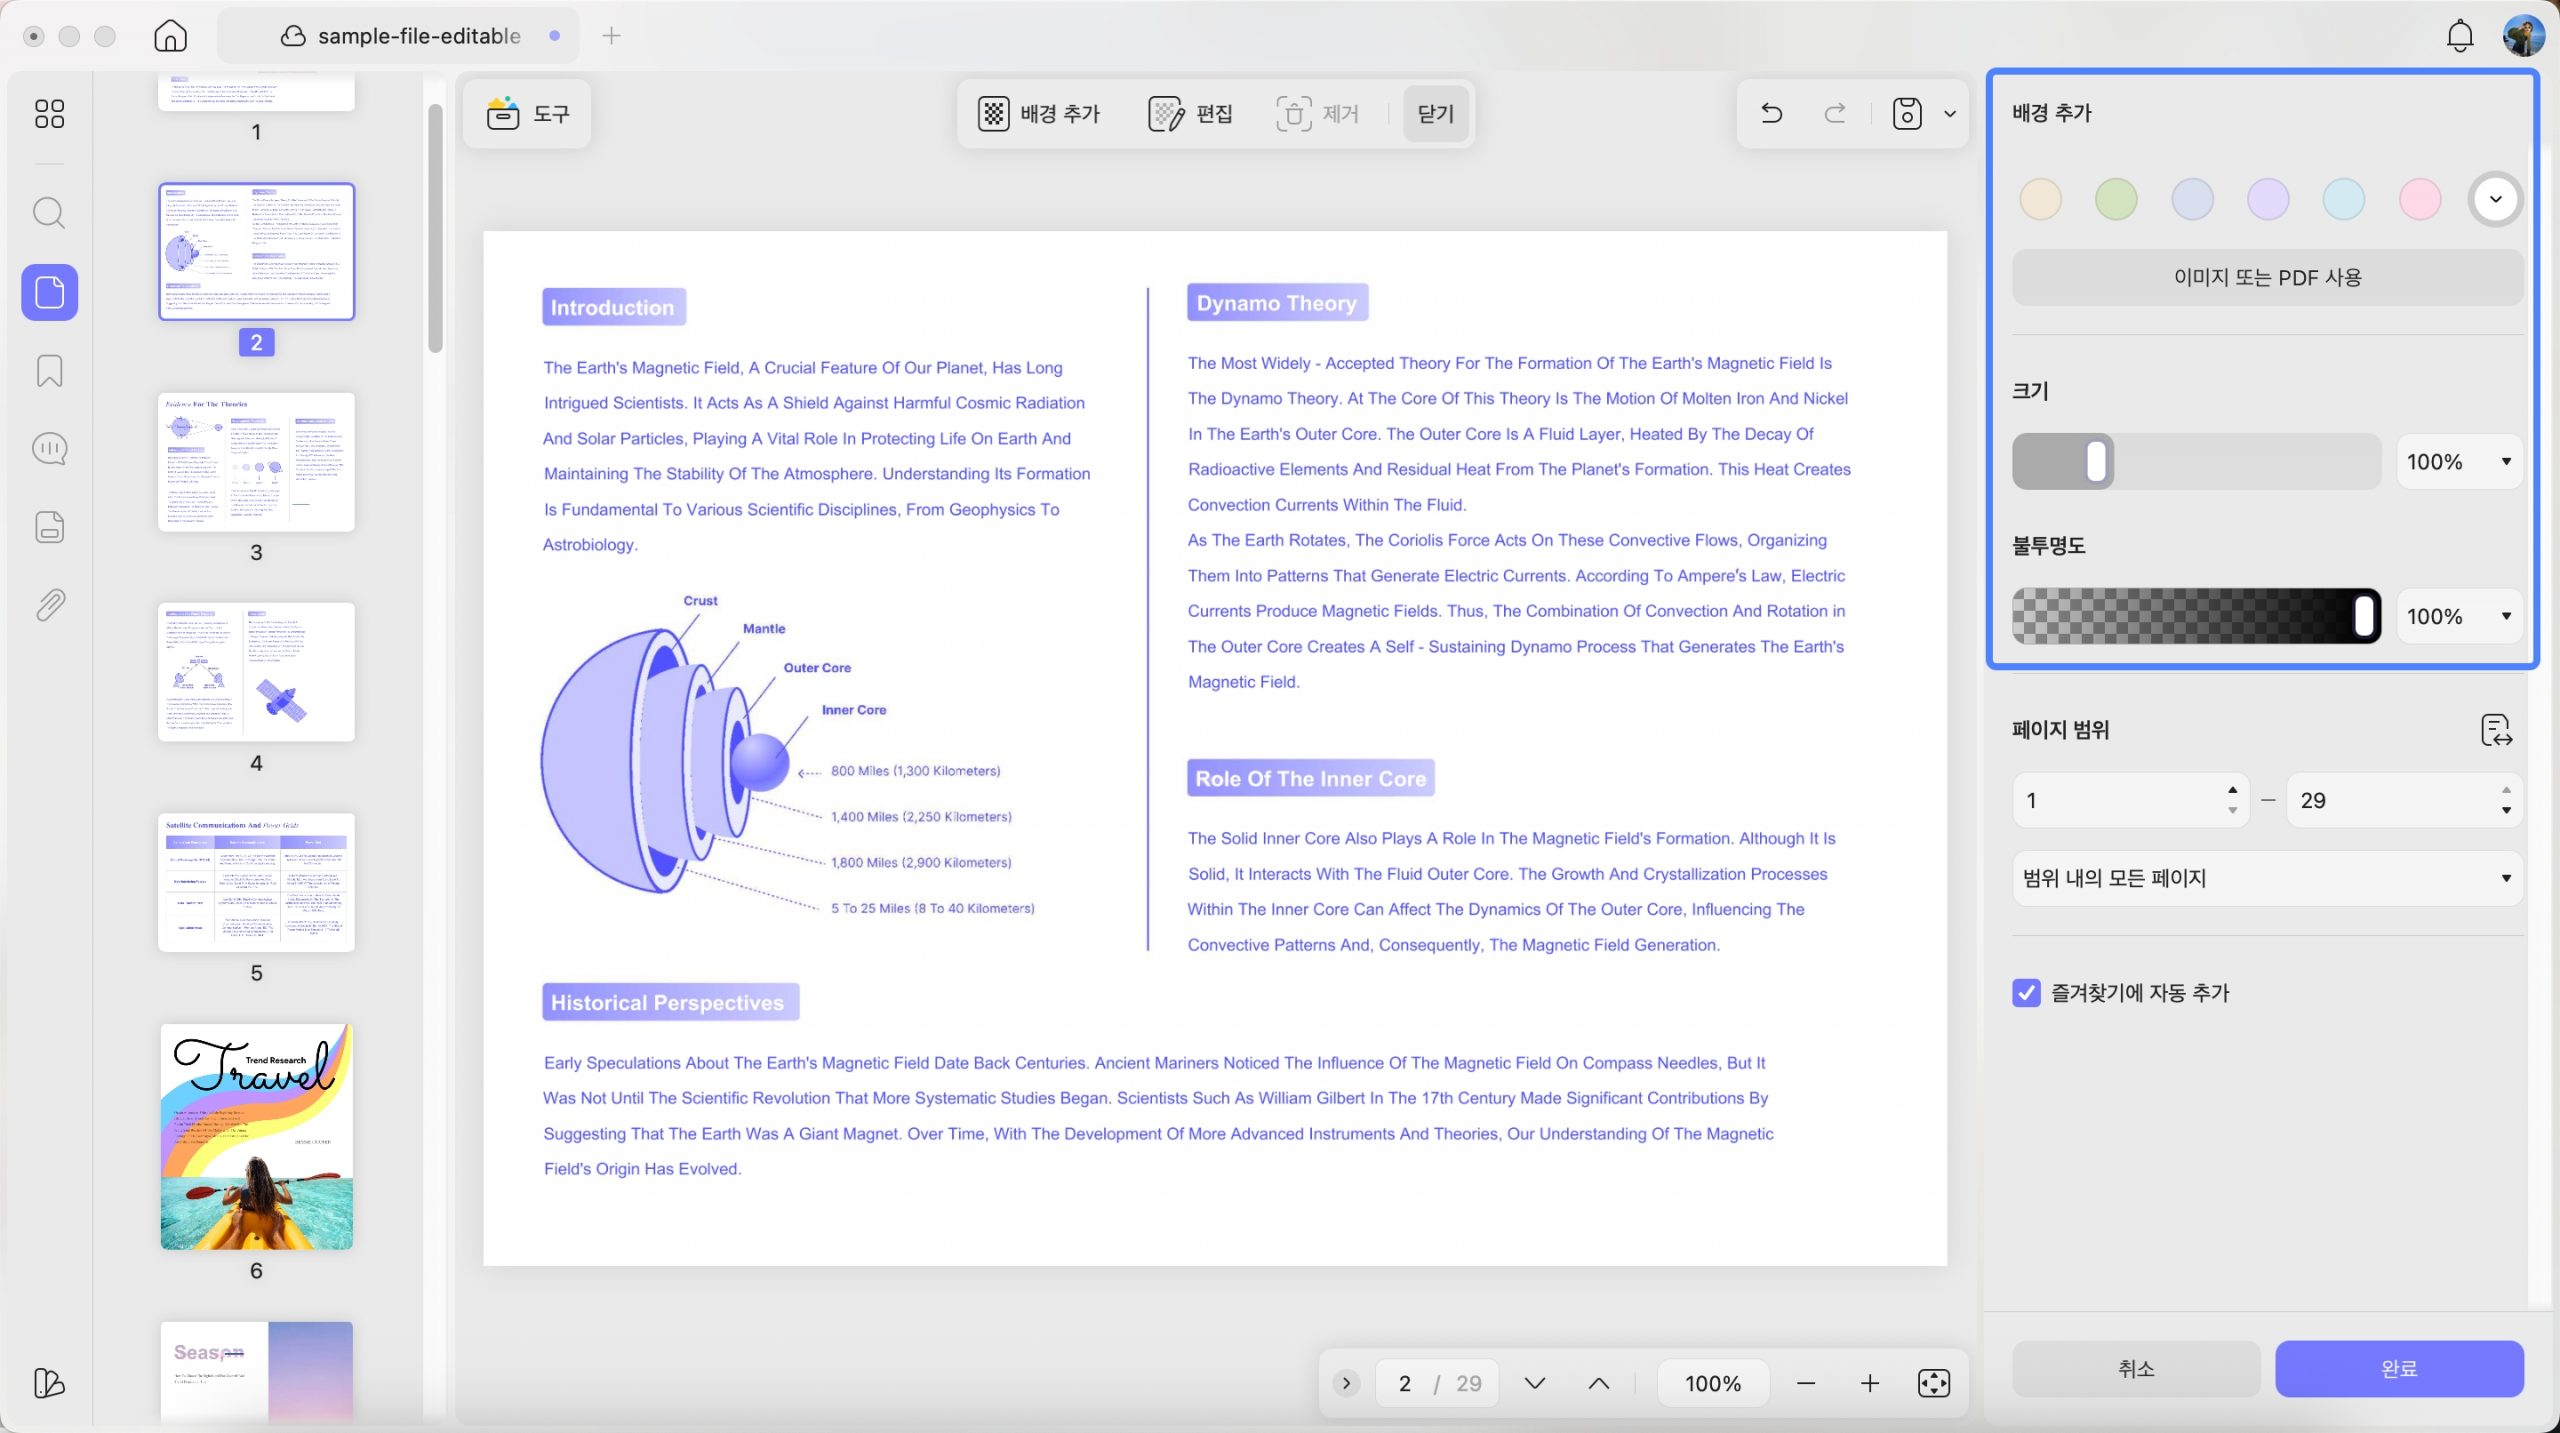This screenshot has width=2560, height=1433.
Task: Expand the bottom page navigation bar arrow
Action: (1346, 1383)
